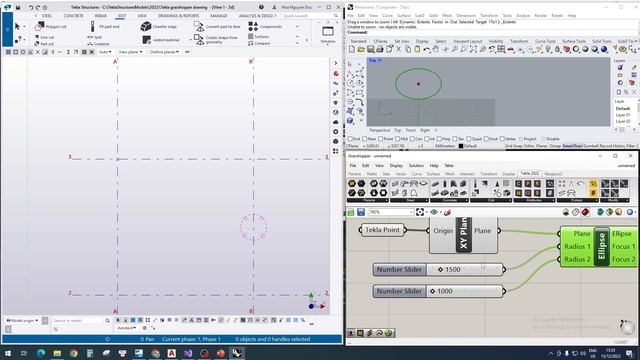Save Grasshopper document with floppy icon
This screenshot has width=640, height=360.
(x=361, y=212)
